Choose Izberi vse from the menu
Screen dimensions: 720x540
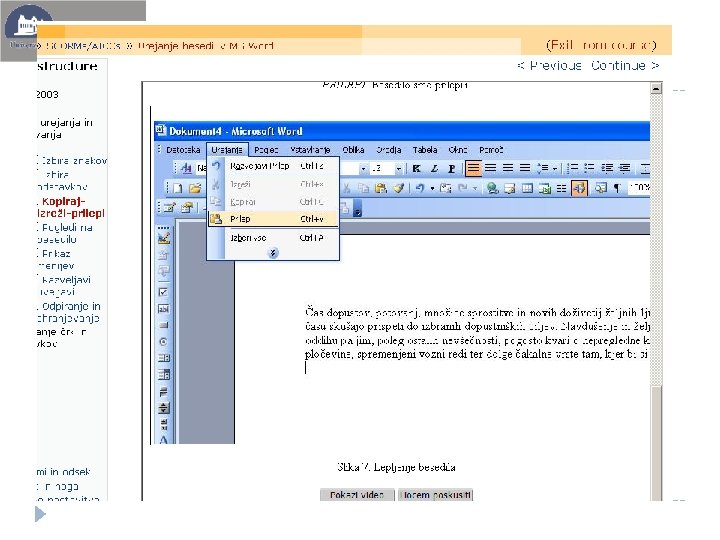point(273,238)
